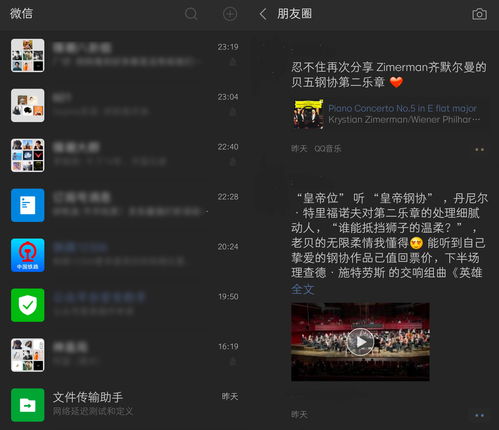Image resolution: width=499 pixels, height=430 pixels.
Task: Open the group chat timestamped 23:04
Action: pyautogui.click(x=125, y=105)
